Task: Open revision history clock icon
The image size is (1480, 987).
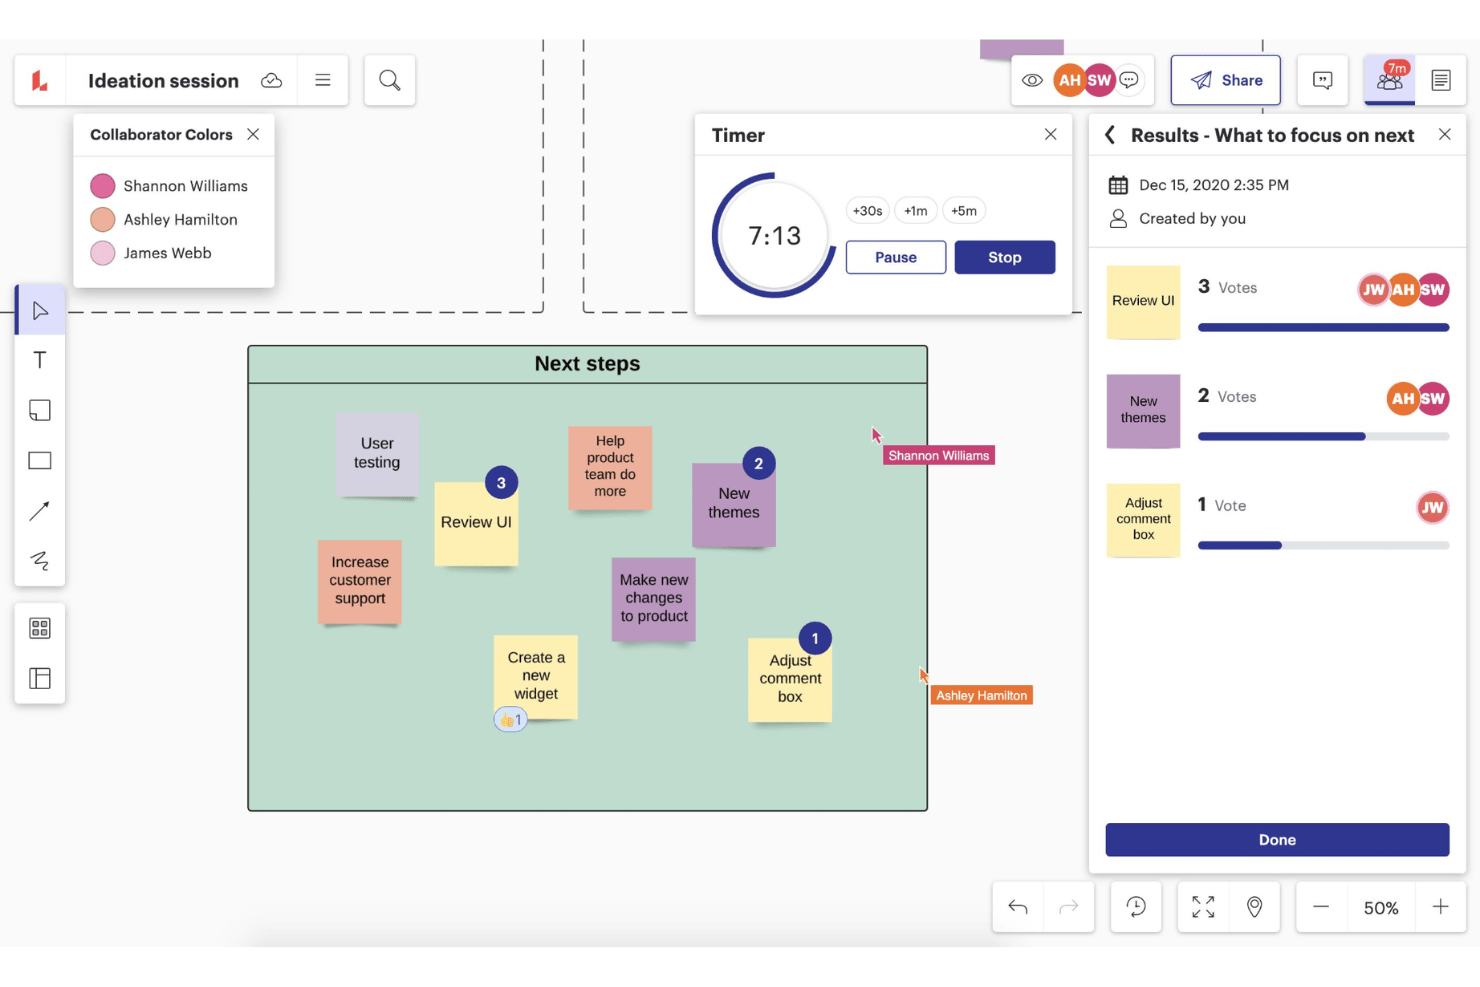Action: pos(1136,907)
